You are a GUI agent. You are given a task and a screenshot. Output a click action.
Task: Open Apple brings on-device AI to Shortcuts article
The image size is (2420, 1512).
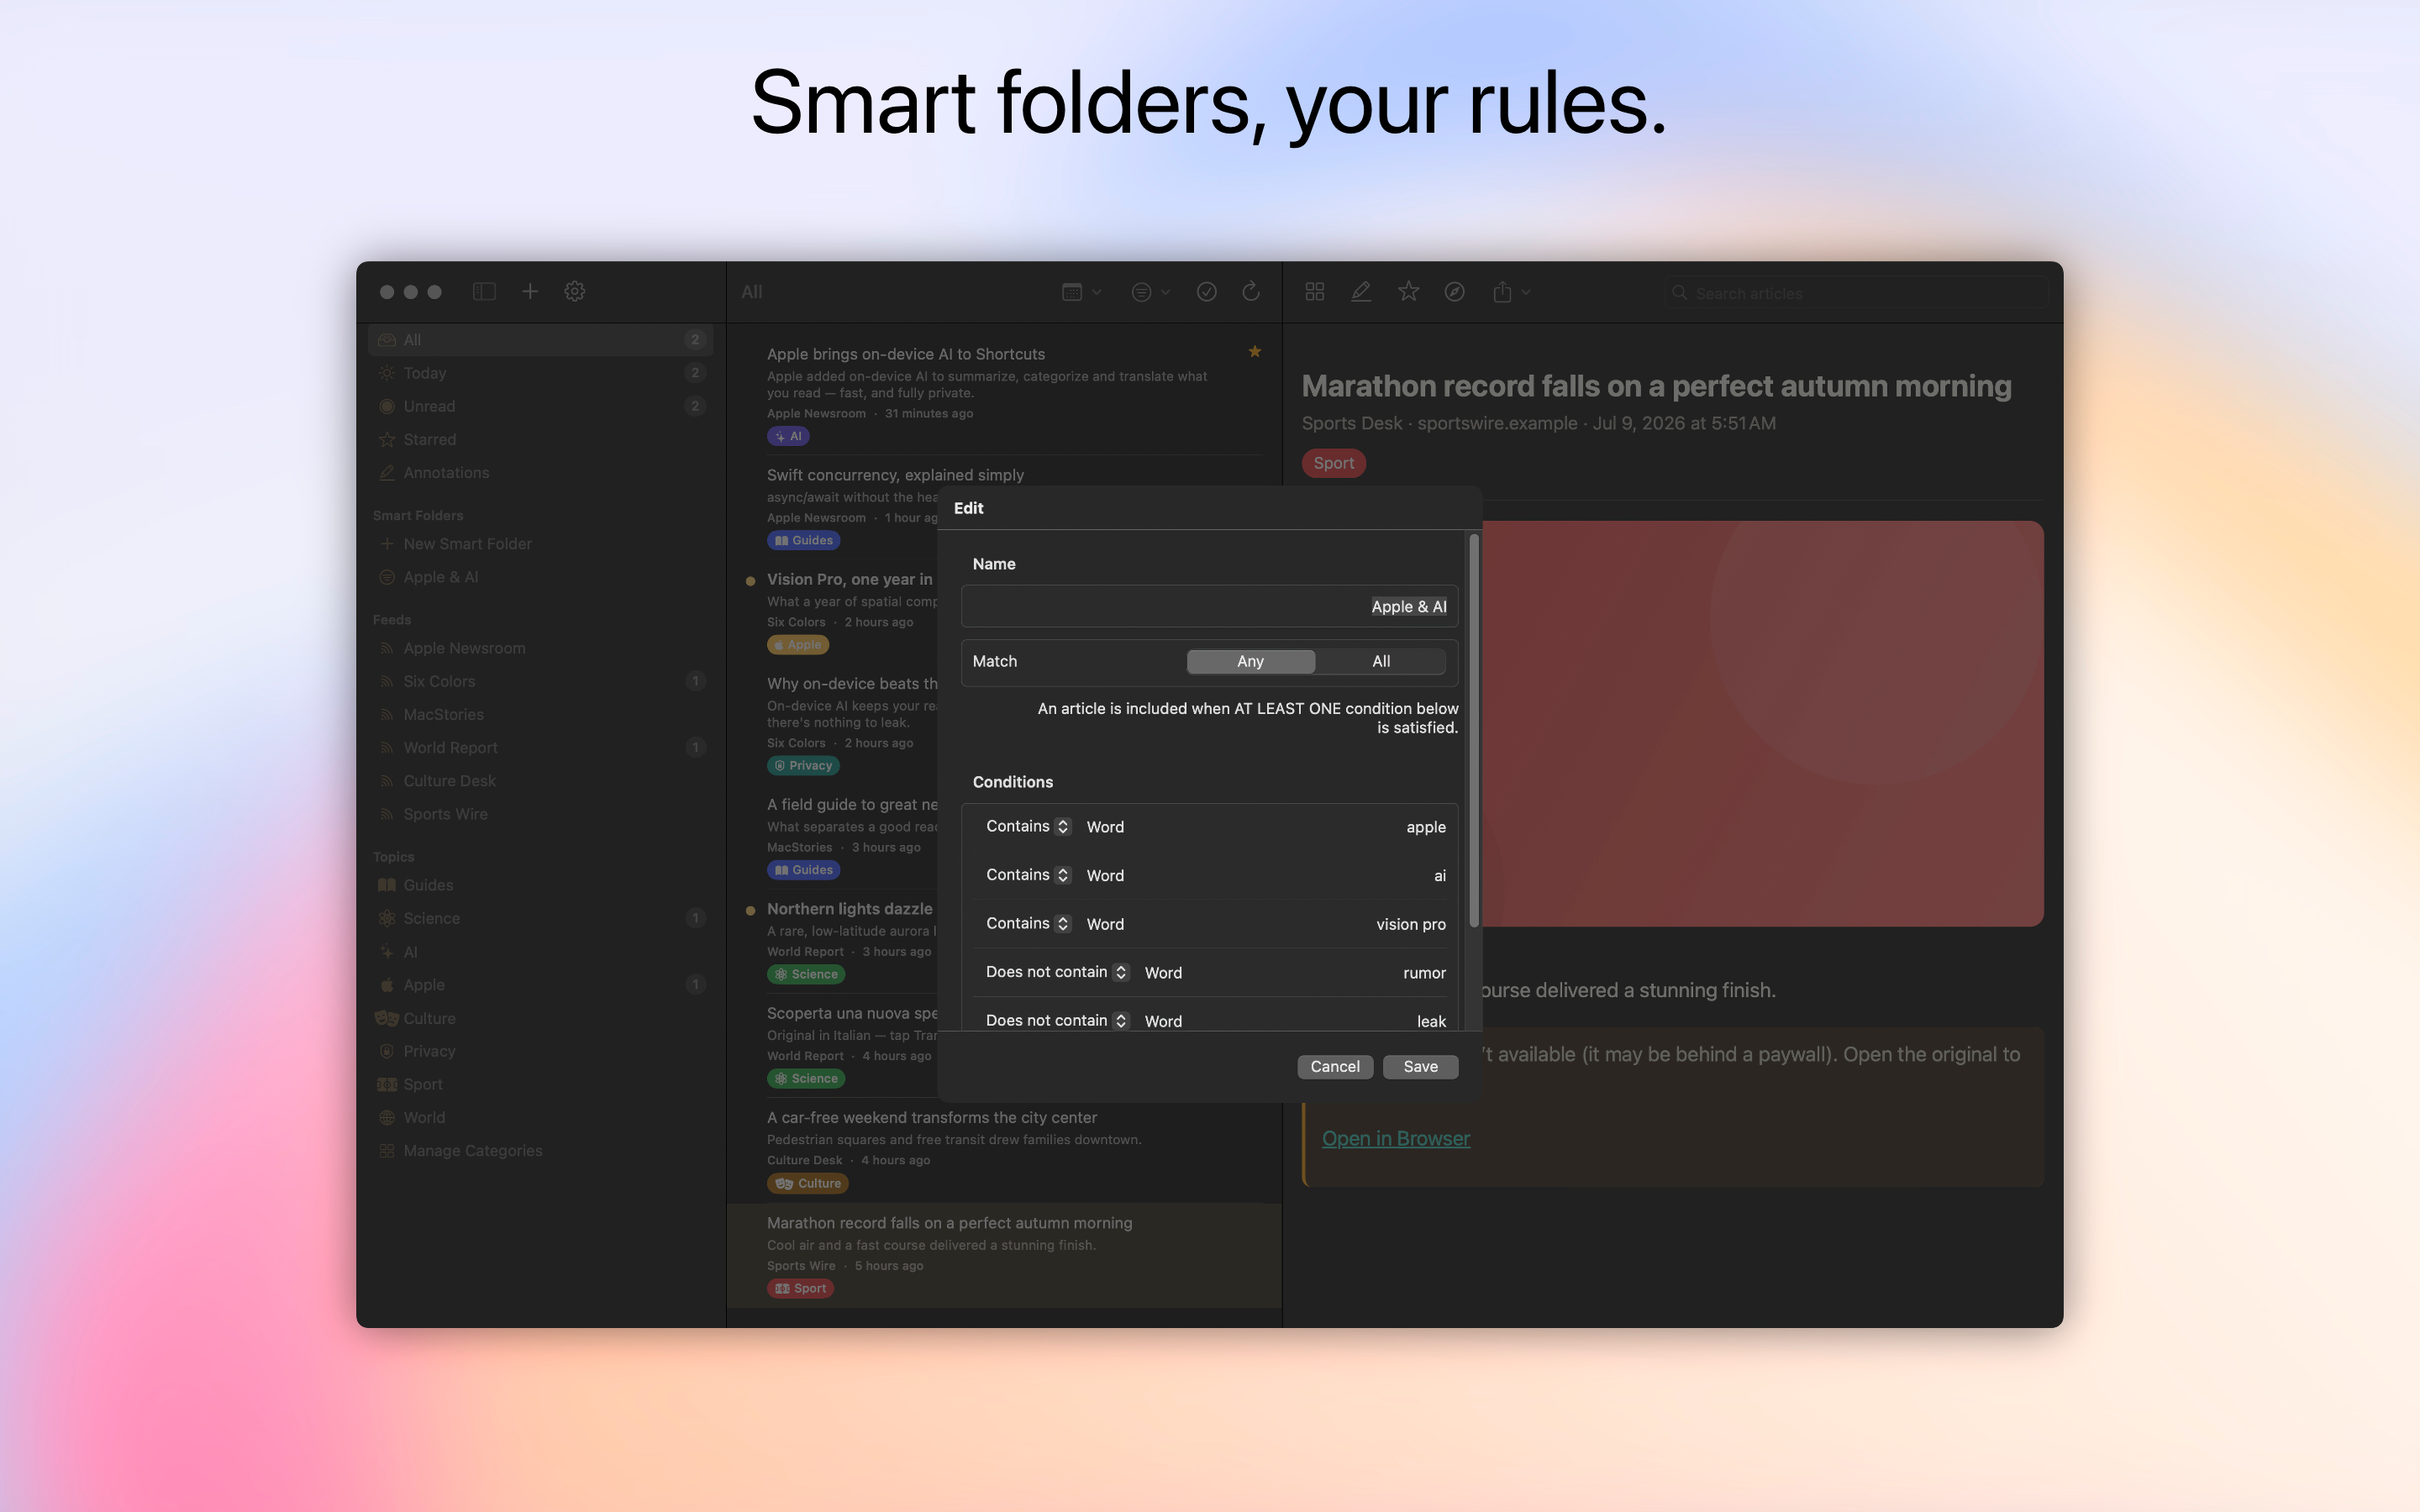coord(1004,394)
